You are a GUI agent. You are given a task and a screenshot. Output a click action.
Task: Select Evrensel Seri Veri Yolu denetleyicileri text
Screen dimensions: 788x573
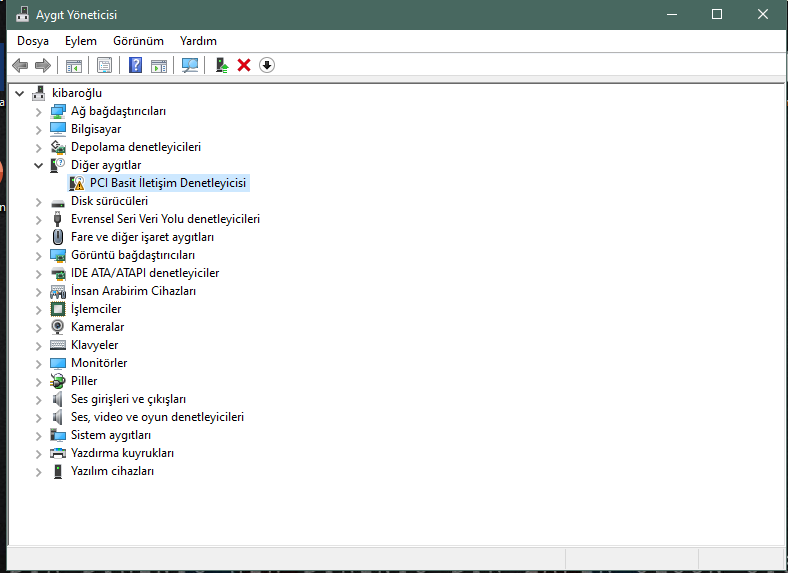pyautogui.click(x=165, y=219)
